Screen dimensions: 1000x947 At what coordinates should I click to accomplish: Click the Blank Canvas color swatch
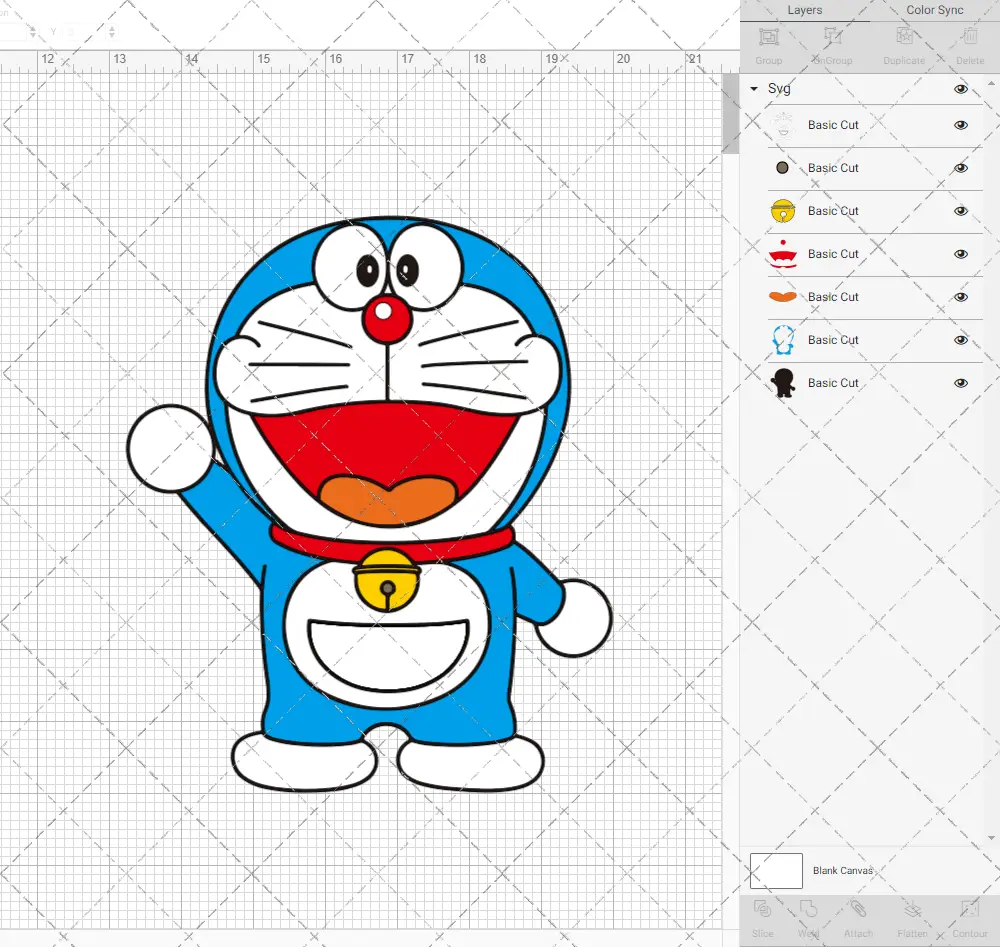pos(776,870)
